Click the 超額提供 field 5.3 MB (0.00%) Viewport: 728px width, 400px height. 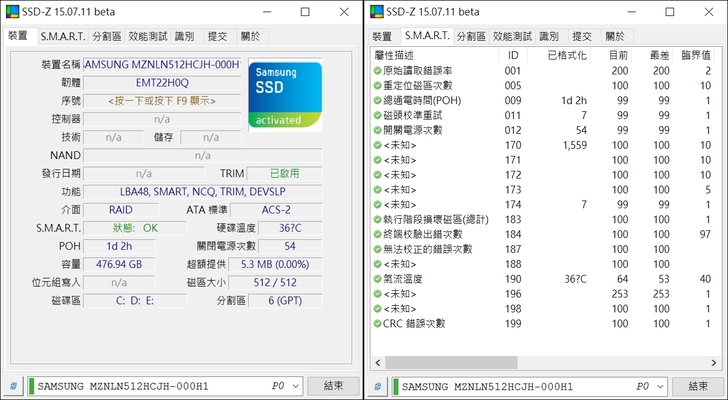275,265
